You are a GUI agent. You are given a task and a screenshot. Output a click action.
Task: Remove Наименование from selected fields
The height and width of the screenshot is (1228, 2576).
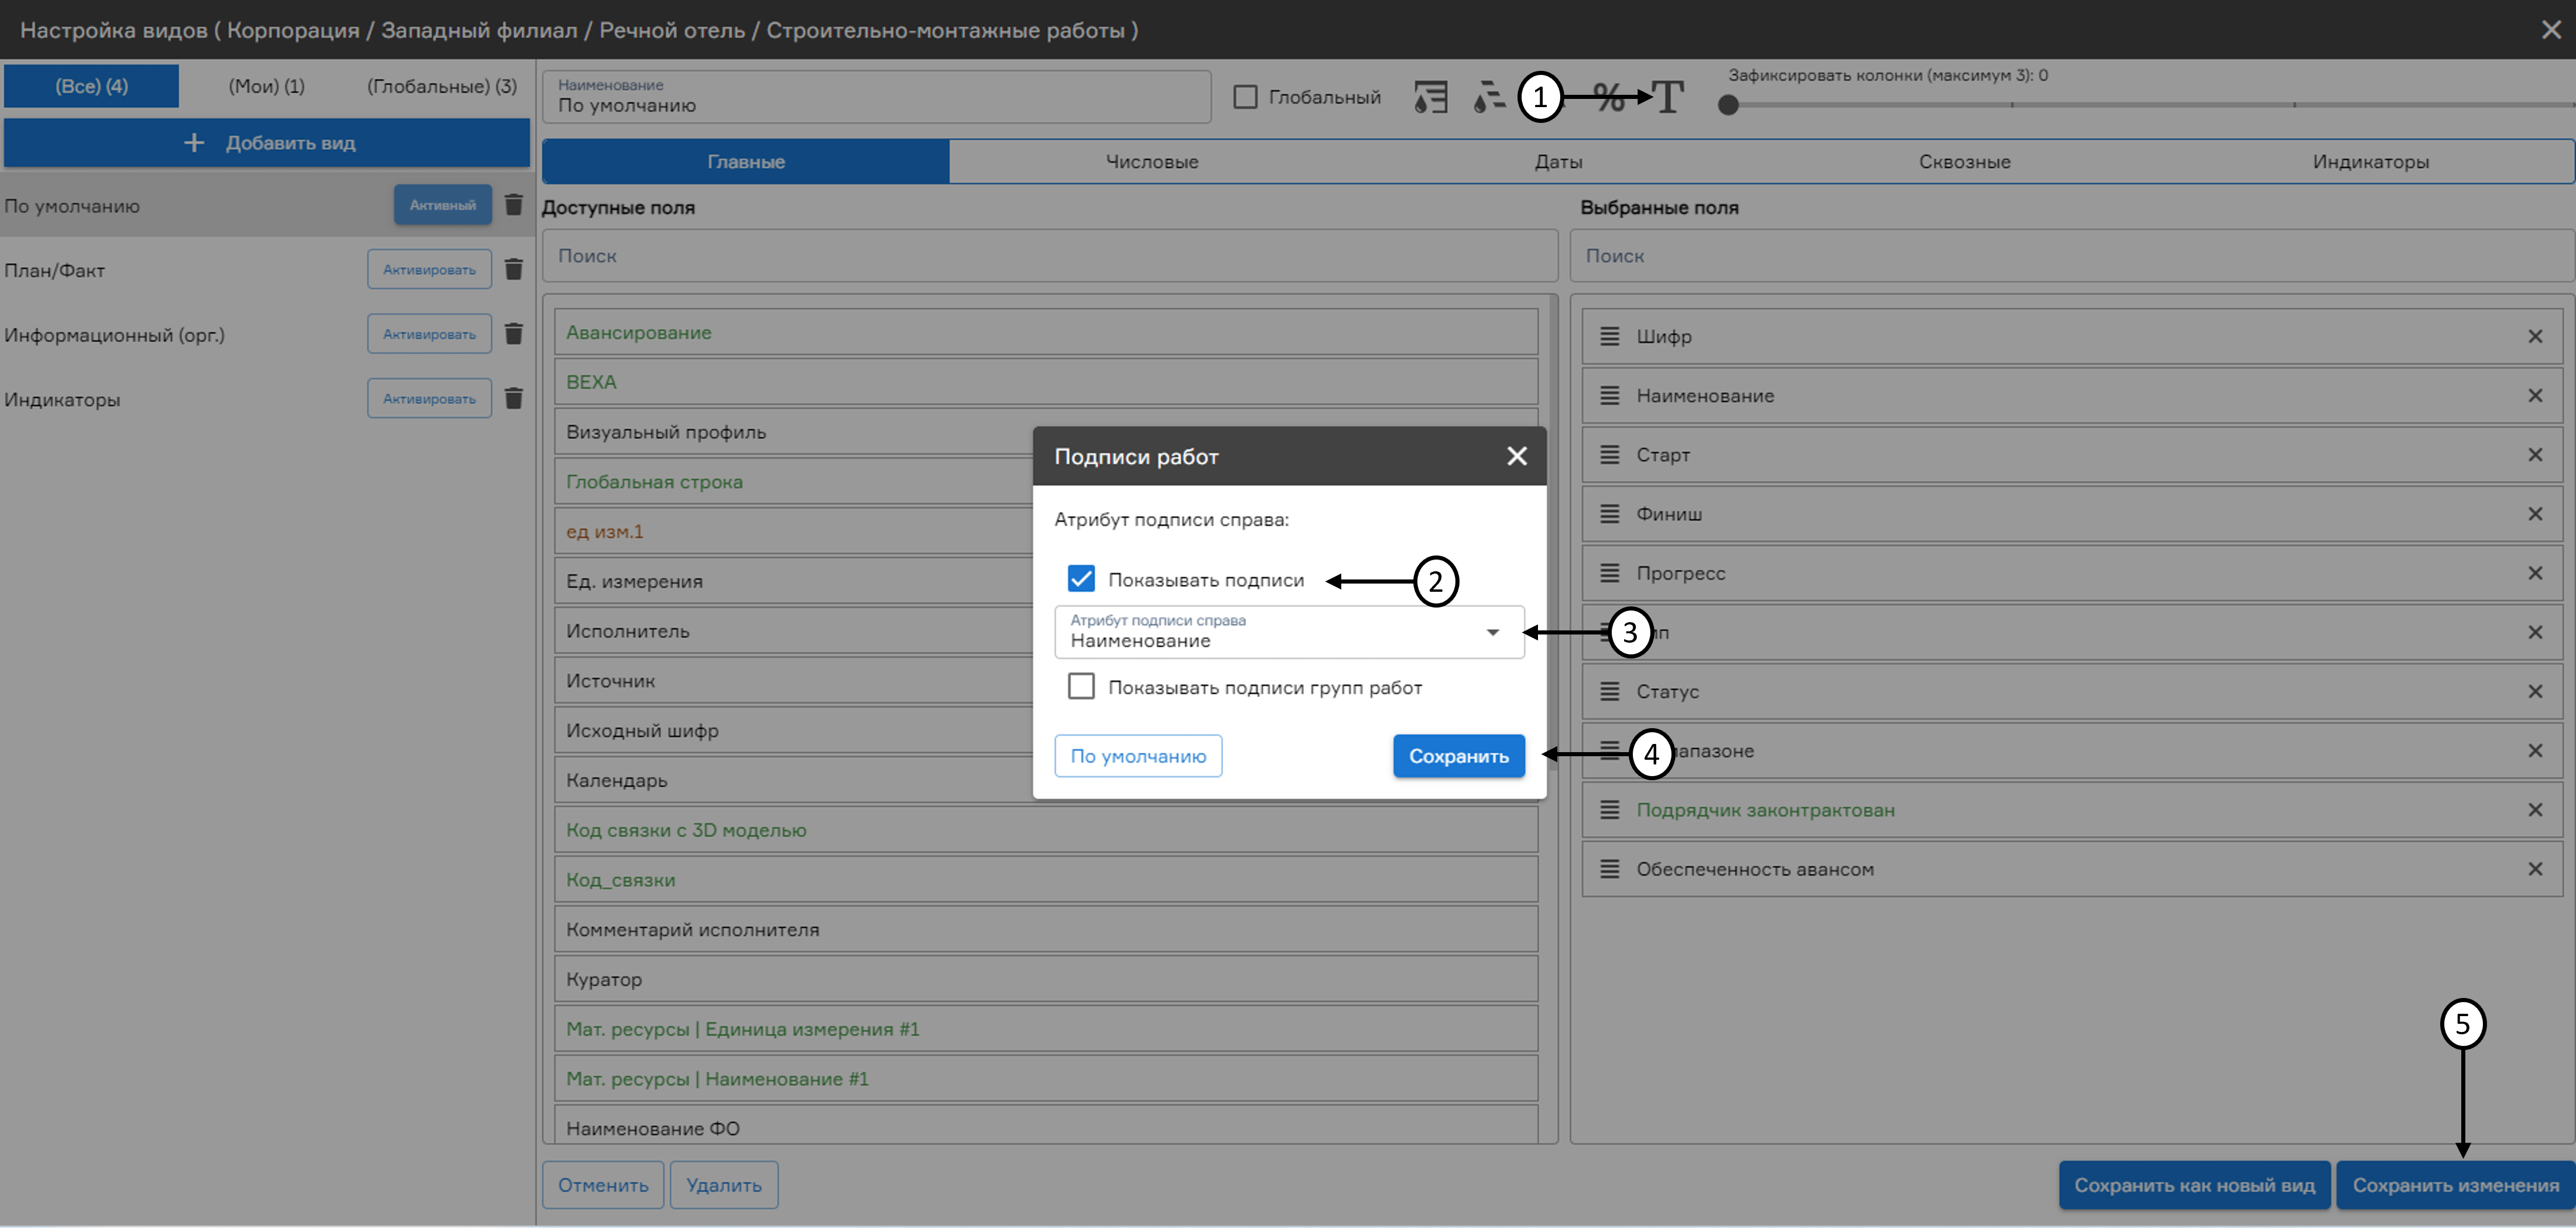[x=2535, y=396]
